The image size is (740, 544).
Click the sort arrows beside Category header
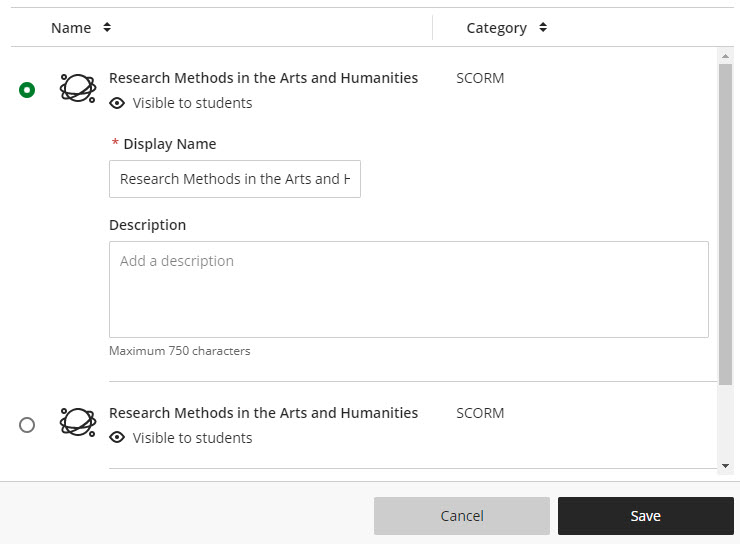pos(543,28)
